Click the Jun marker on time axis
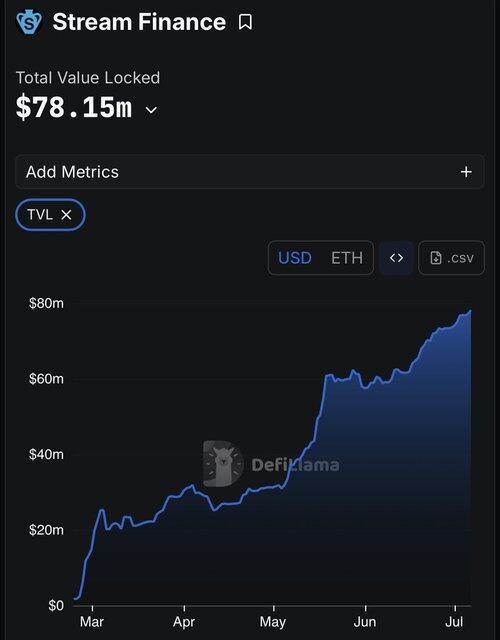 click(365, 622)
